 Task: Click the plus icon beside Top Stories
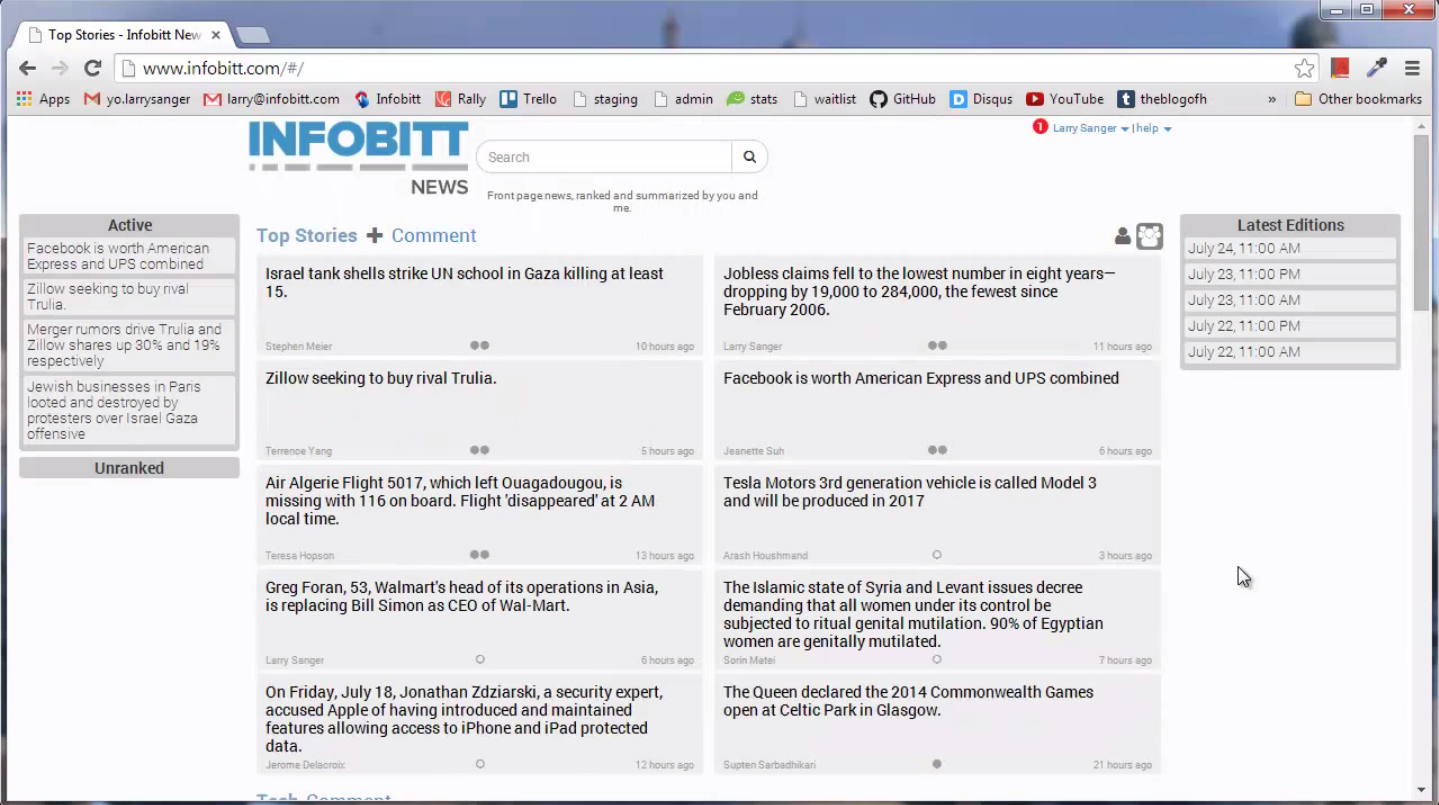pyautogui.click(x=374, y=236)
